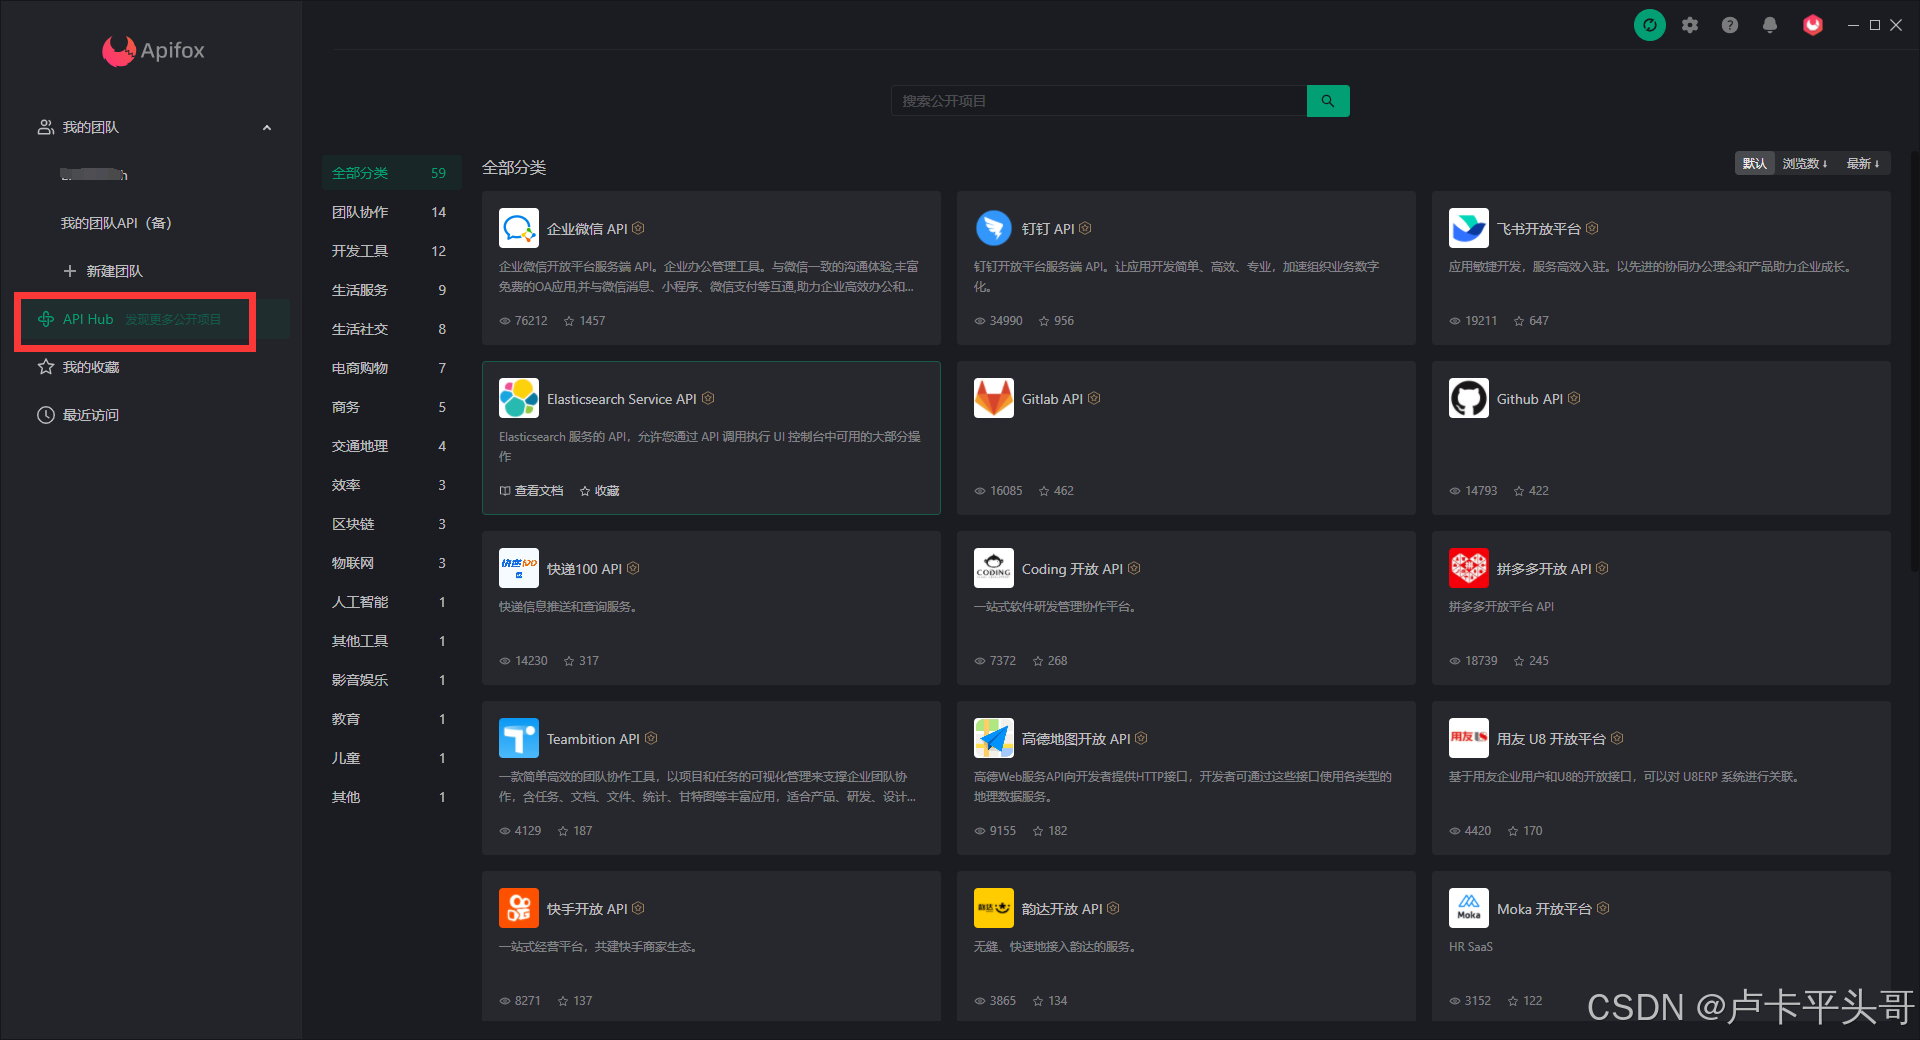Viewport: 1920px width, 1040px height.
Task: Select the 商务 category
Action: [391, 407]
